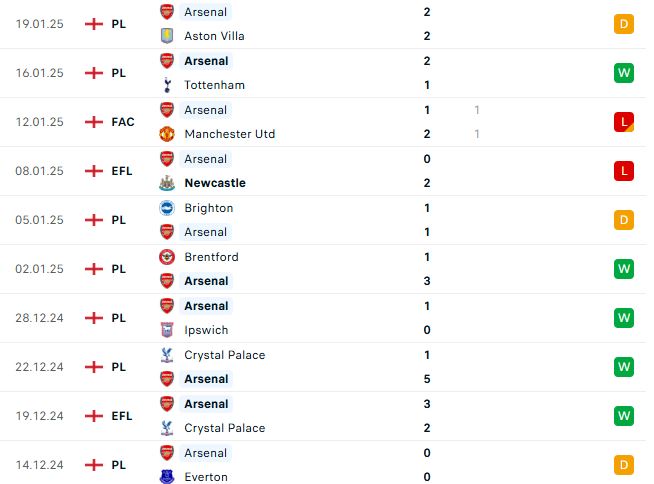Click the red L badge for Newcastle match
Viewport: 654px width, 484px height.
point(624,171)
